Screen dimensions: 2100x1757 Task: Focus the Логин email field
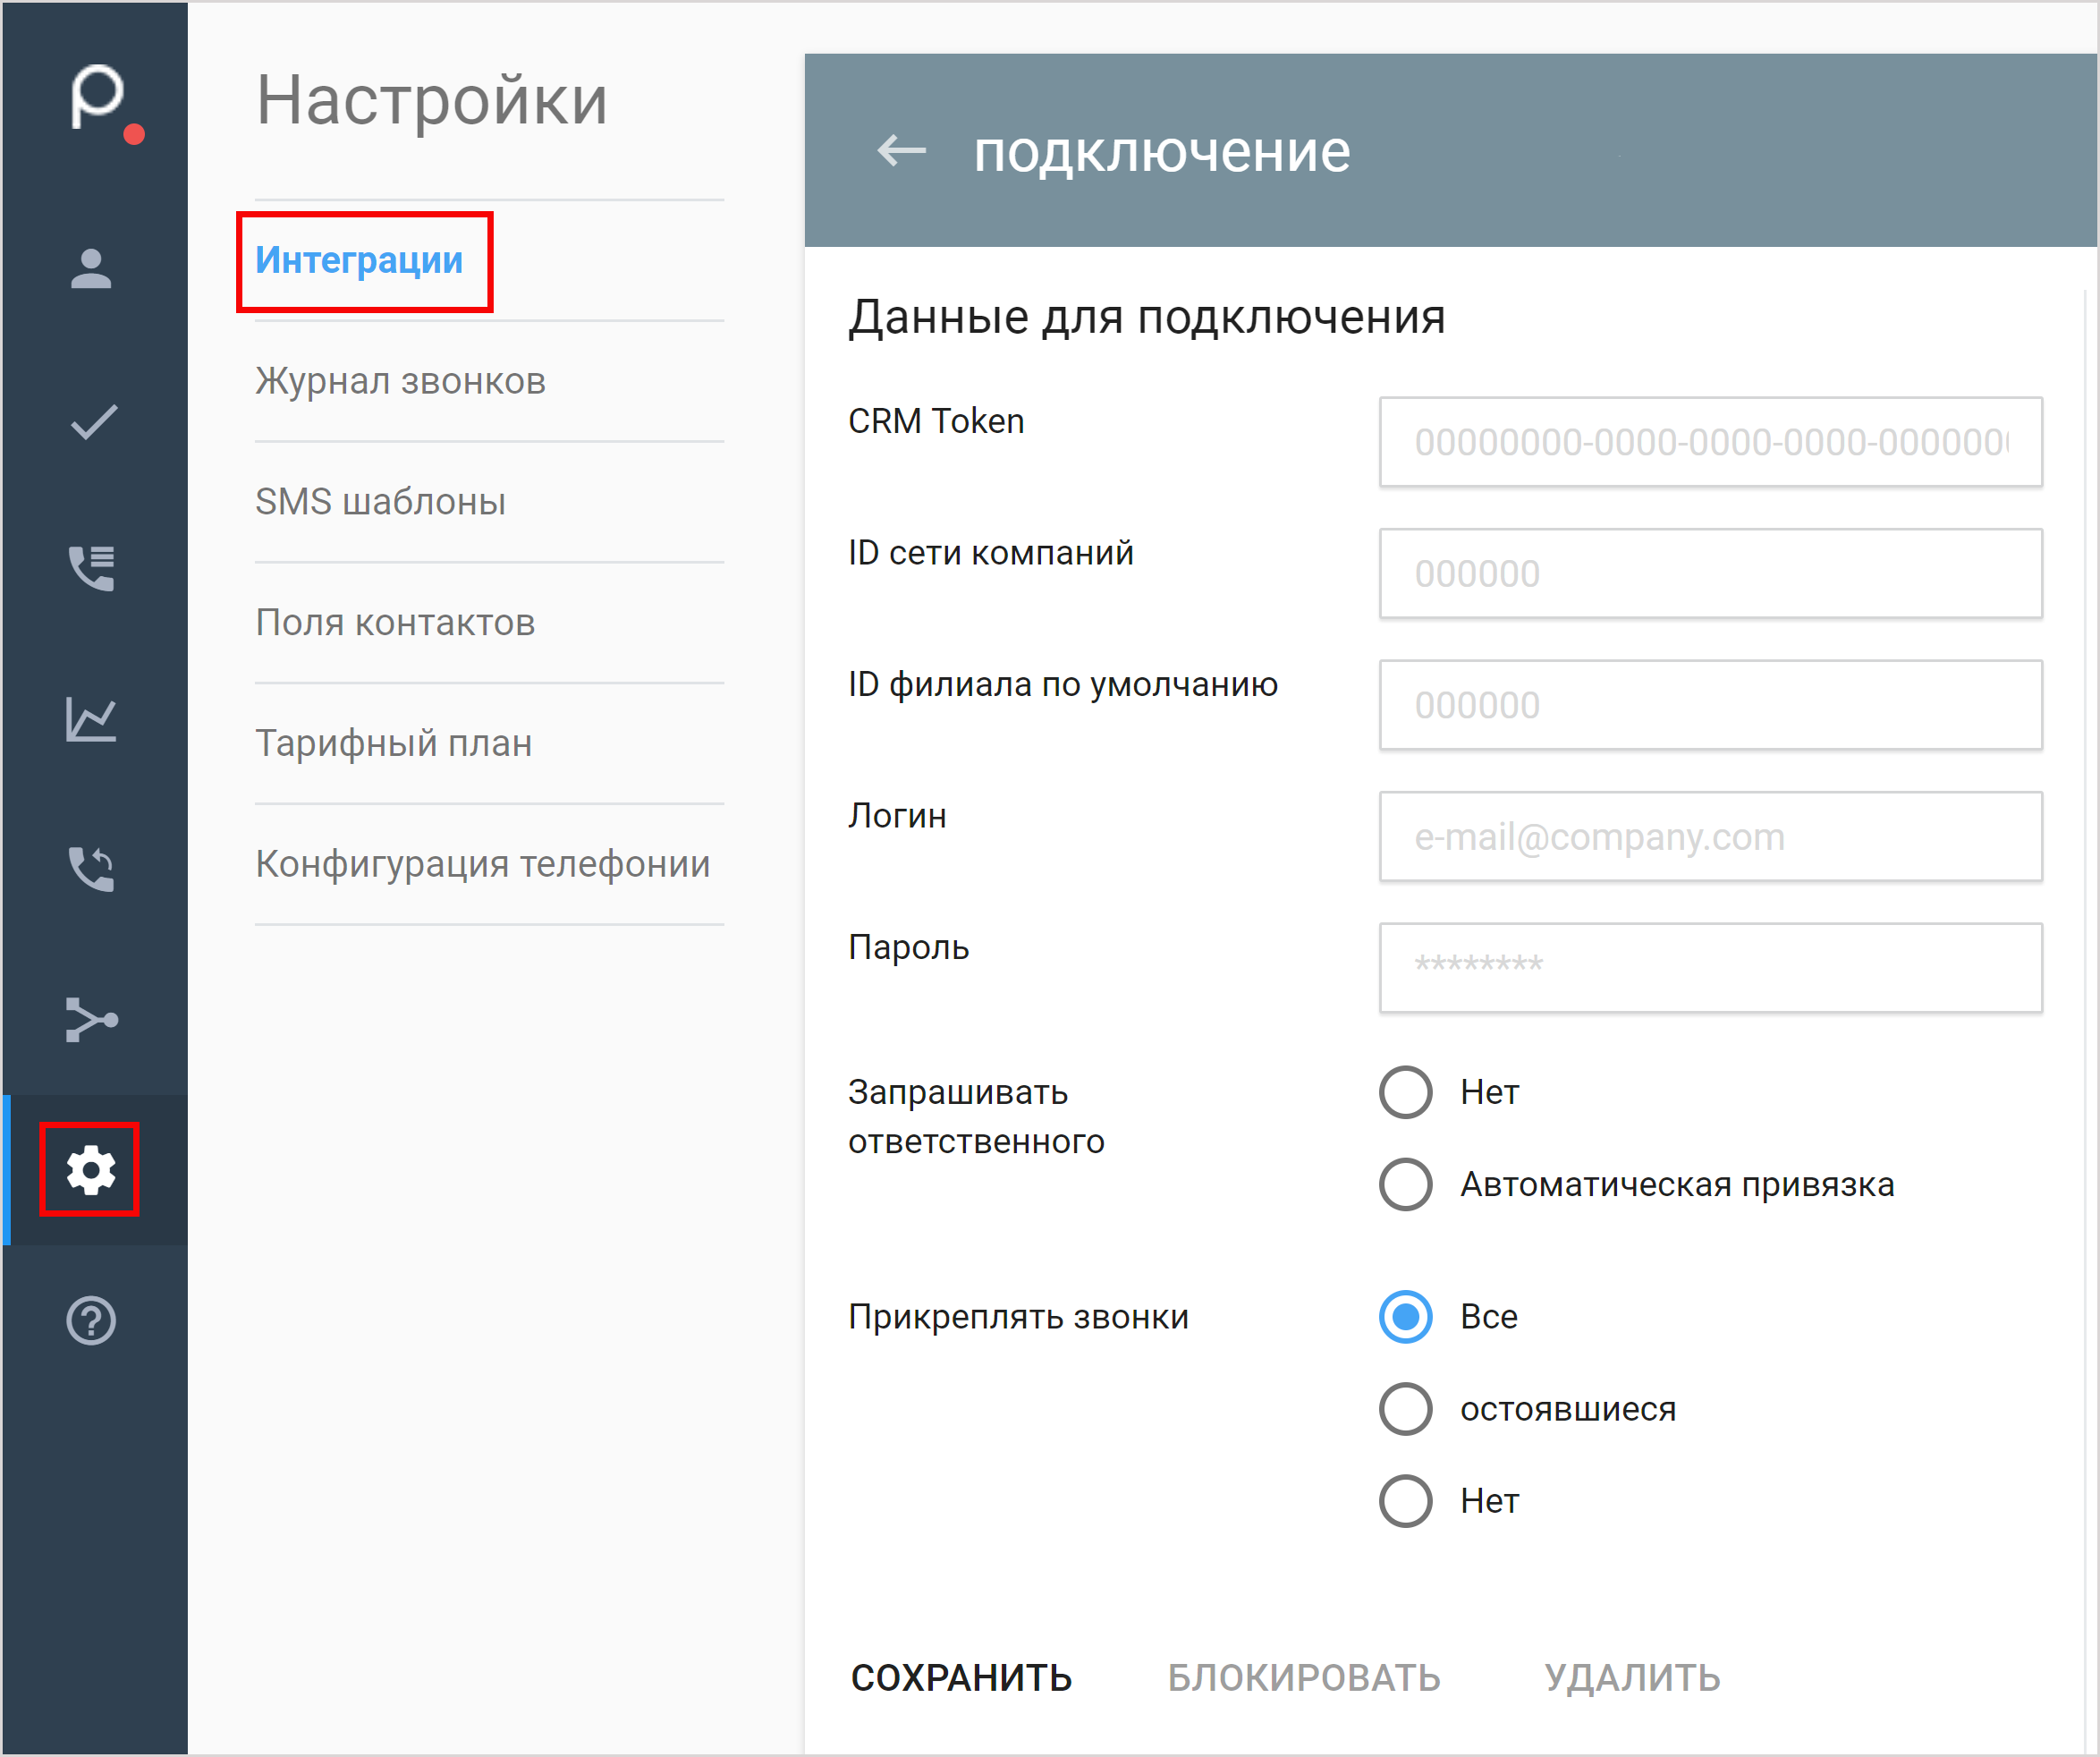tap(1710, 836)
